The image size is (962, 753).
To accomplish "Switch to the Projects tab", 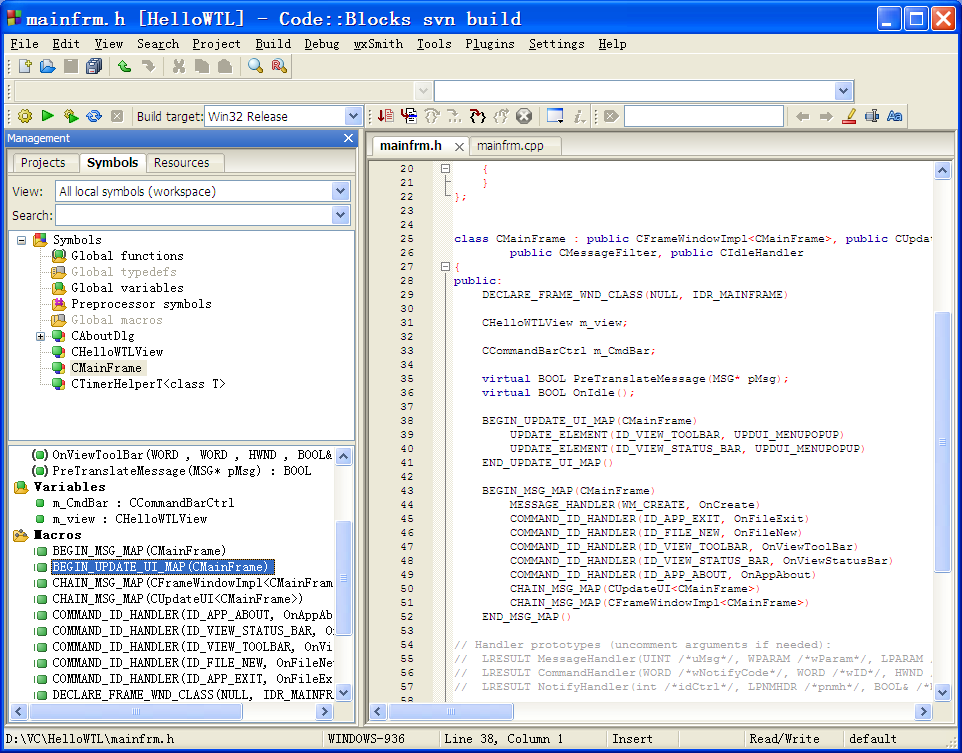I will click(43, 163).
